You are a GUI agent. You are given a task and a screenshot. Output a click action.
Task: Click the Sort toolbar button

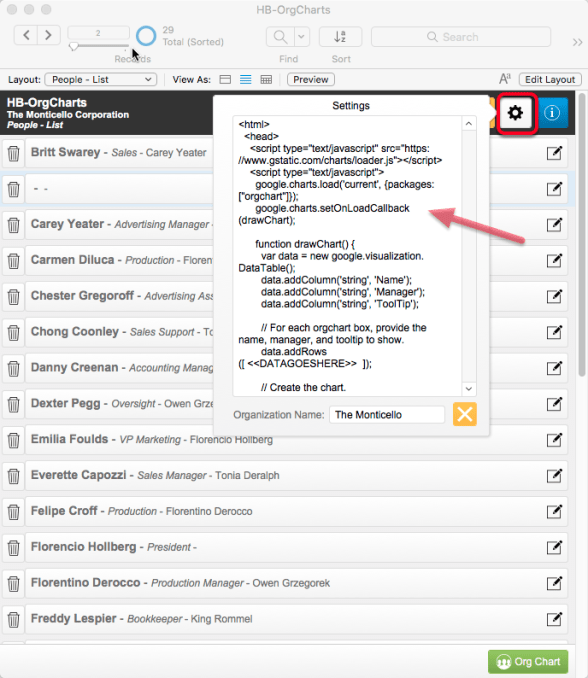pos(340,37)
